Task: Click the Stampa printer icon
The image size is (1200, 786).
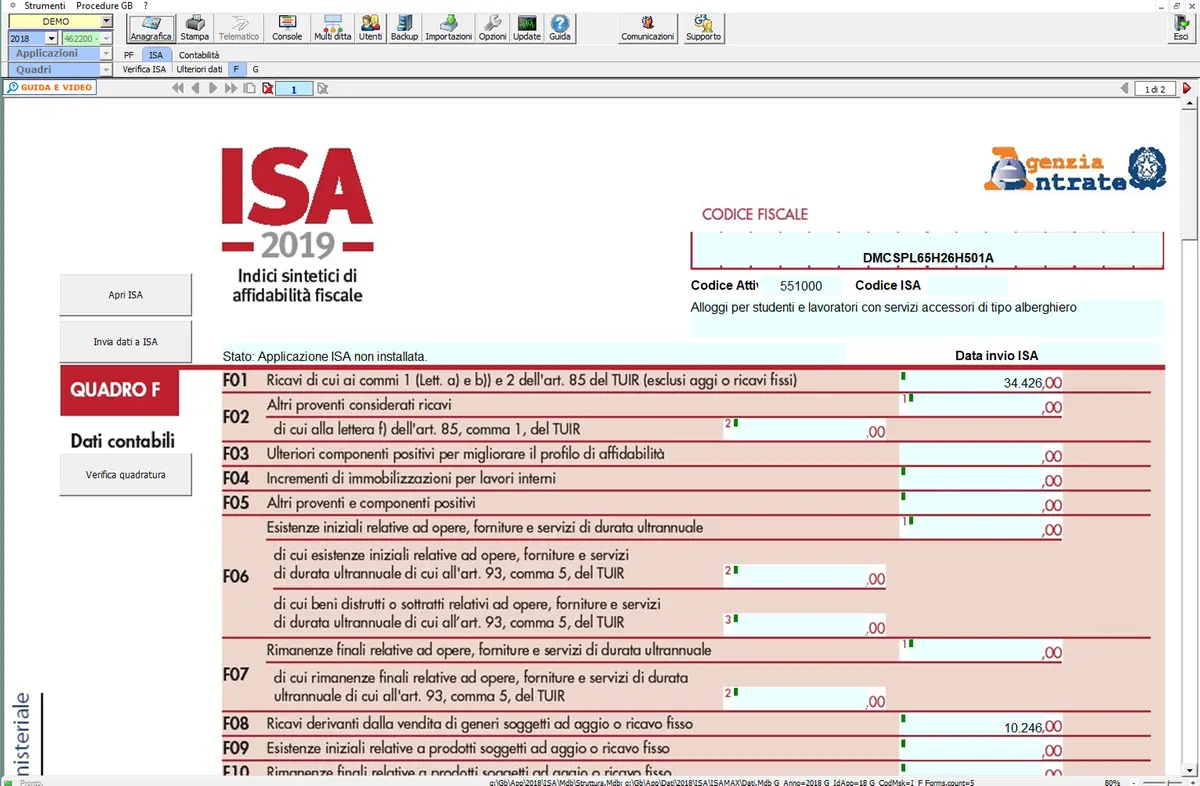Action: click(194, 28)
